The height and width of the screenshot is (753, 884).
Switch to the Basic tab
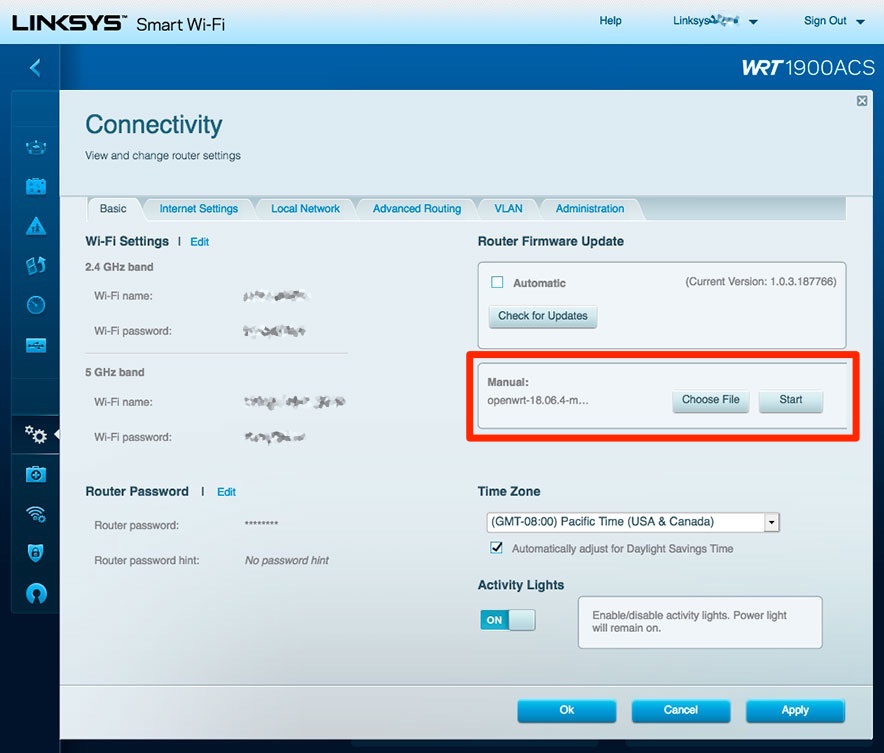tap(113, 209)
